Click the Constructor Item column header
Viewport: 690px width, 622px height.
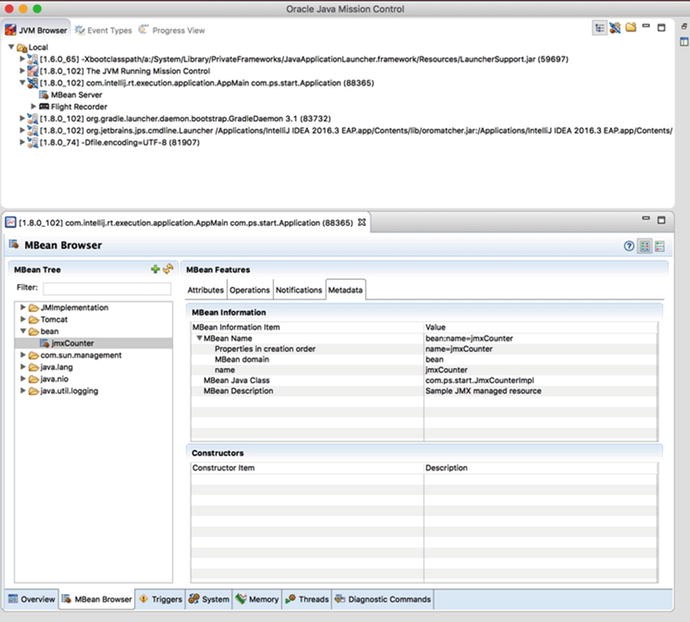(x=307, y=467)
